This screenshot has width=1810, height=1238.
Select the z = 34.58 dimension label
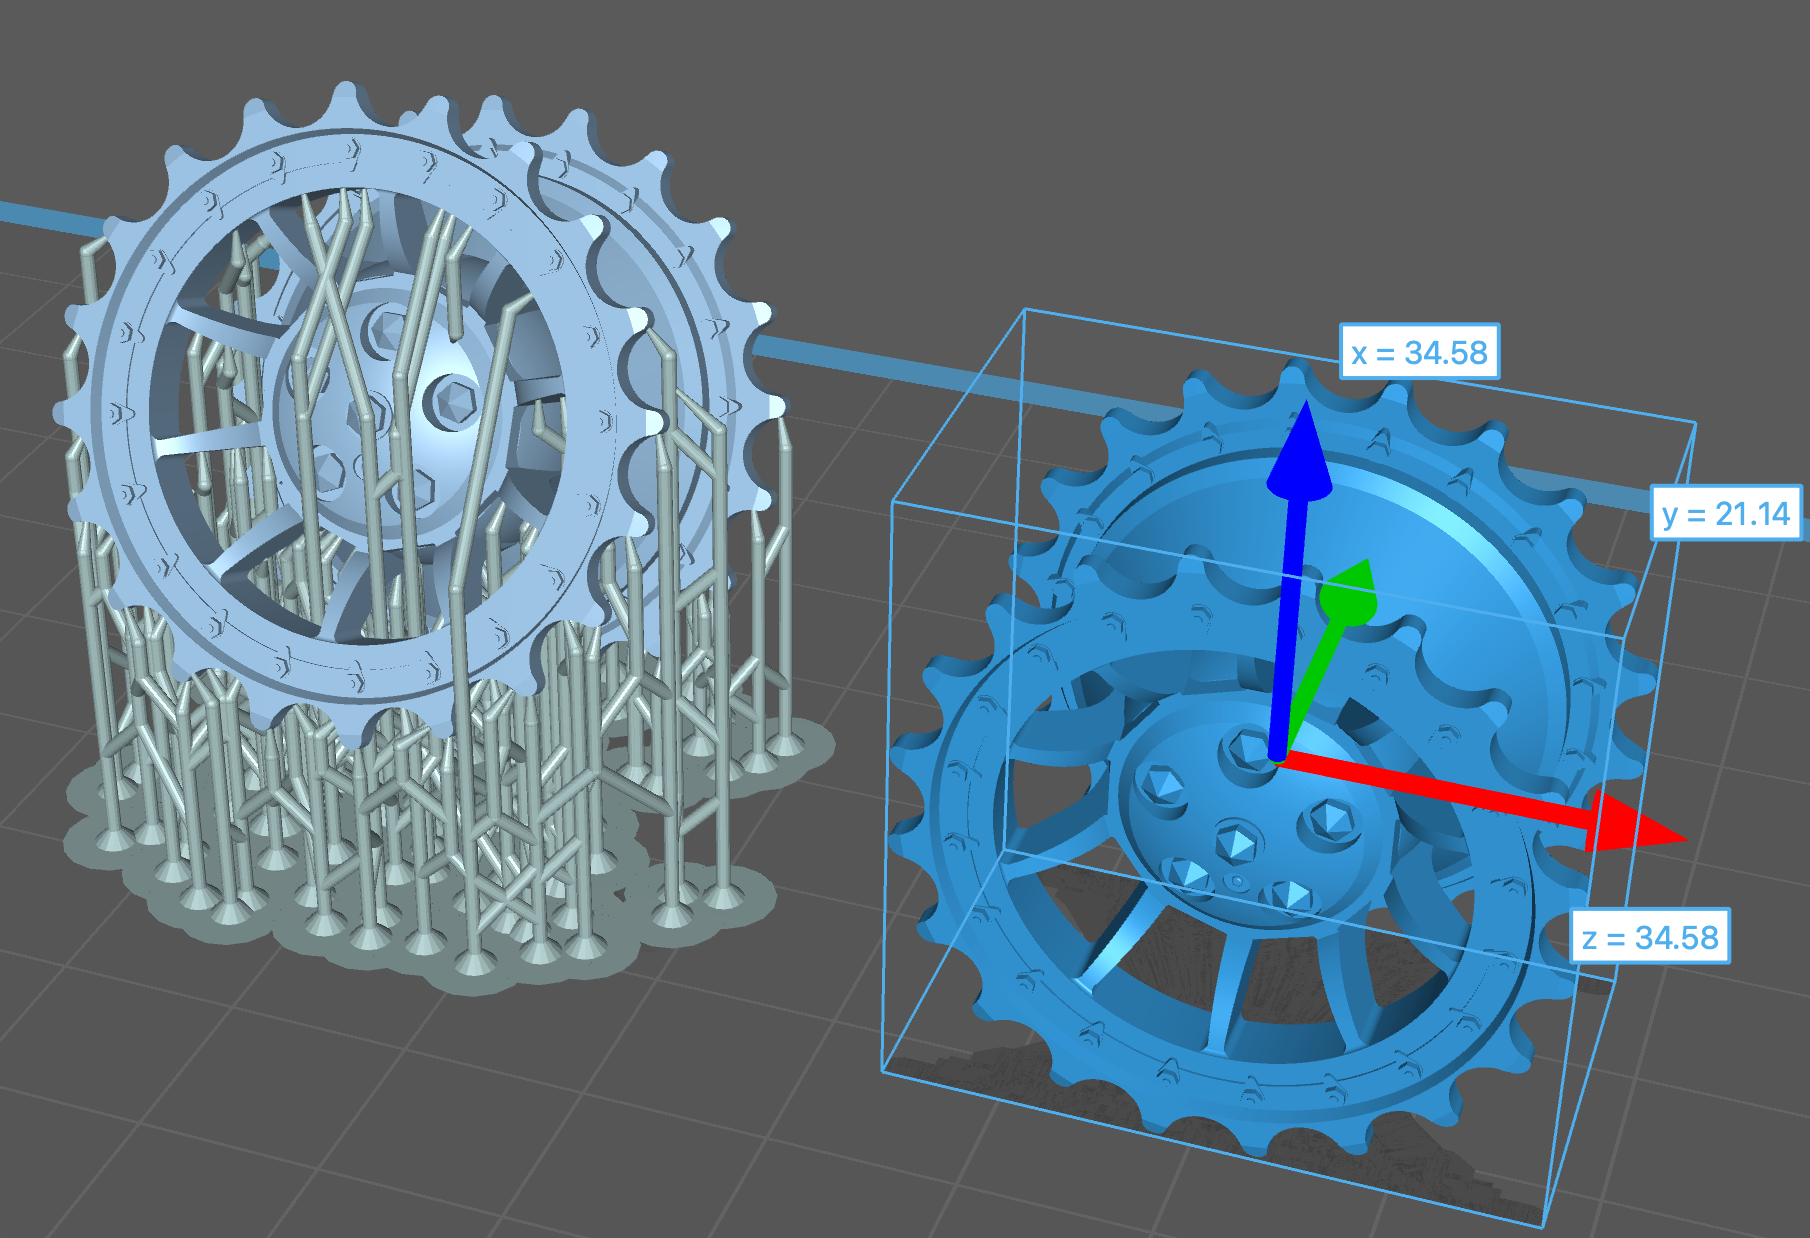(x=1650, y=937)
